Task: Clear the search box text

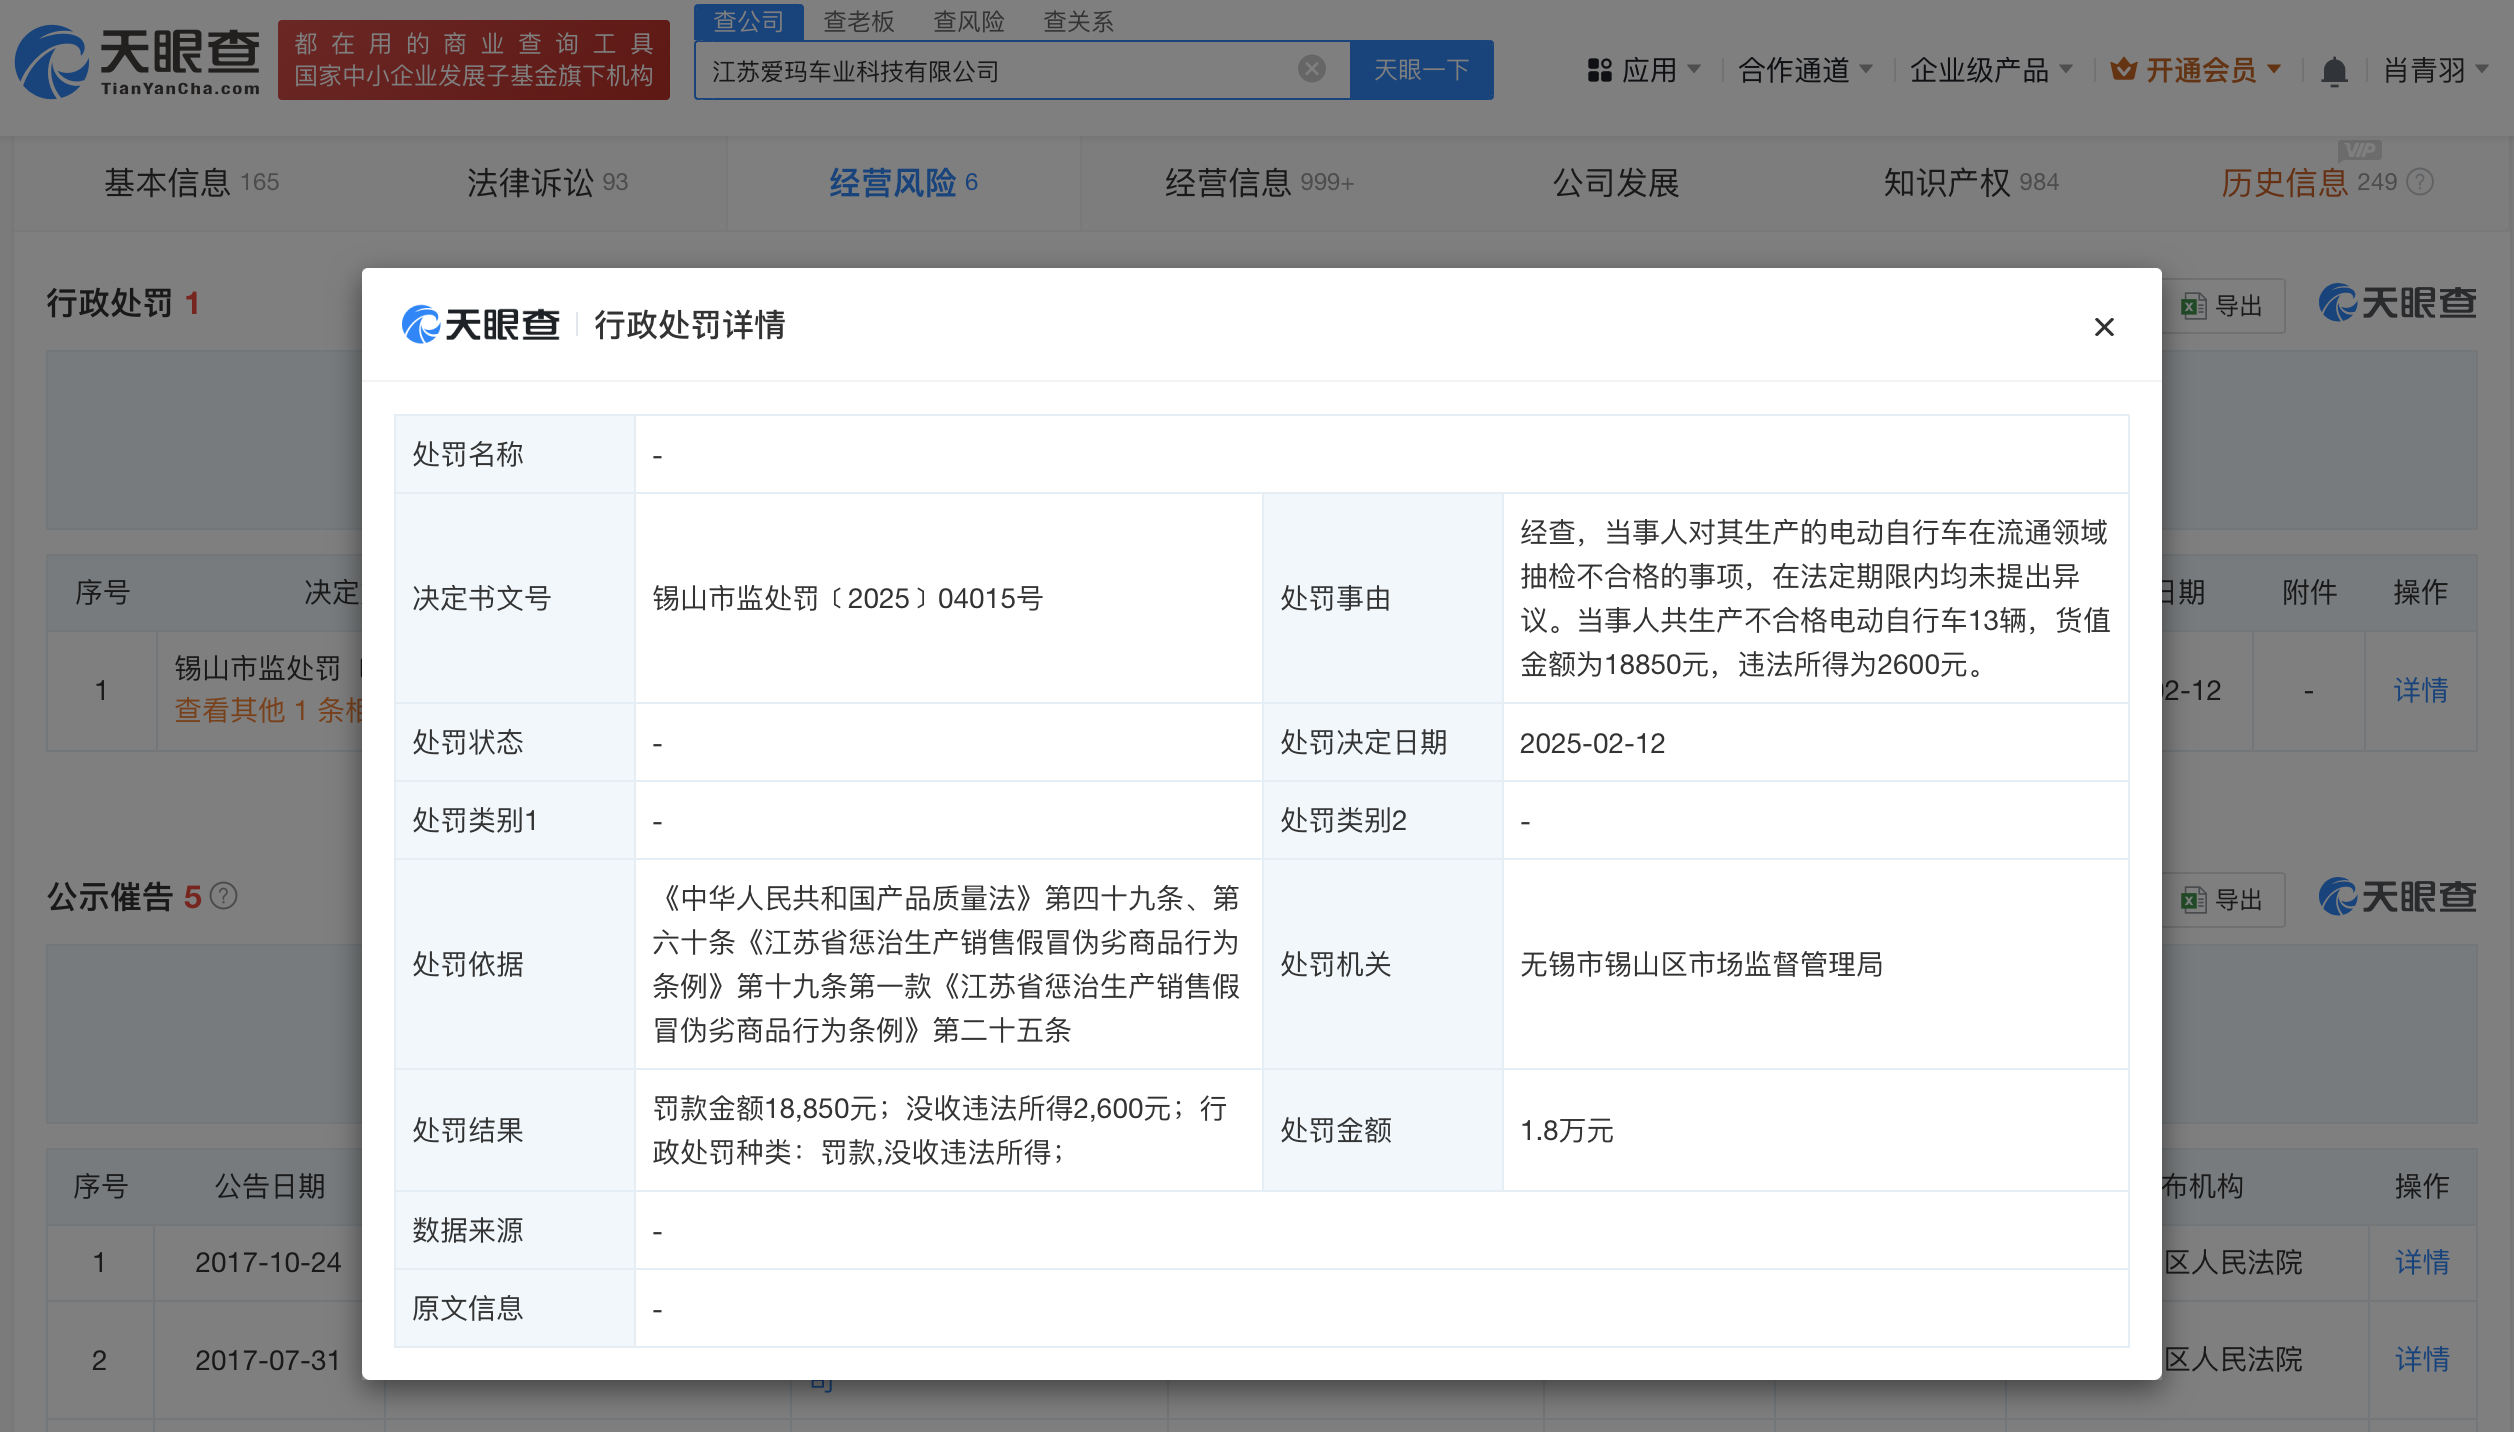Action: tap(1311, 69)
